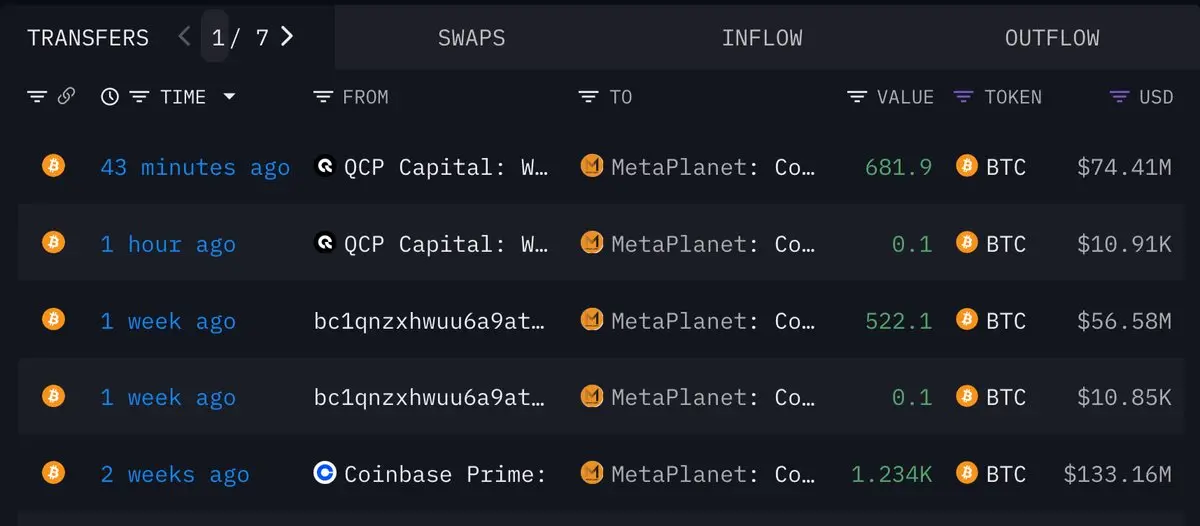Go to next transfers page arrow
The height and width of the screenshot is (526, 1200).
pos(287,37)
